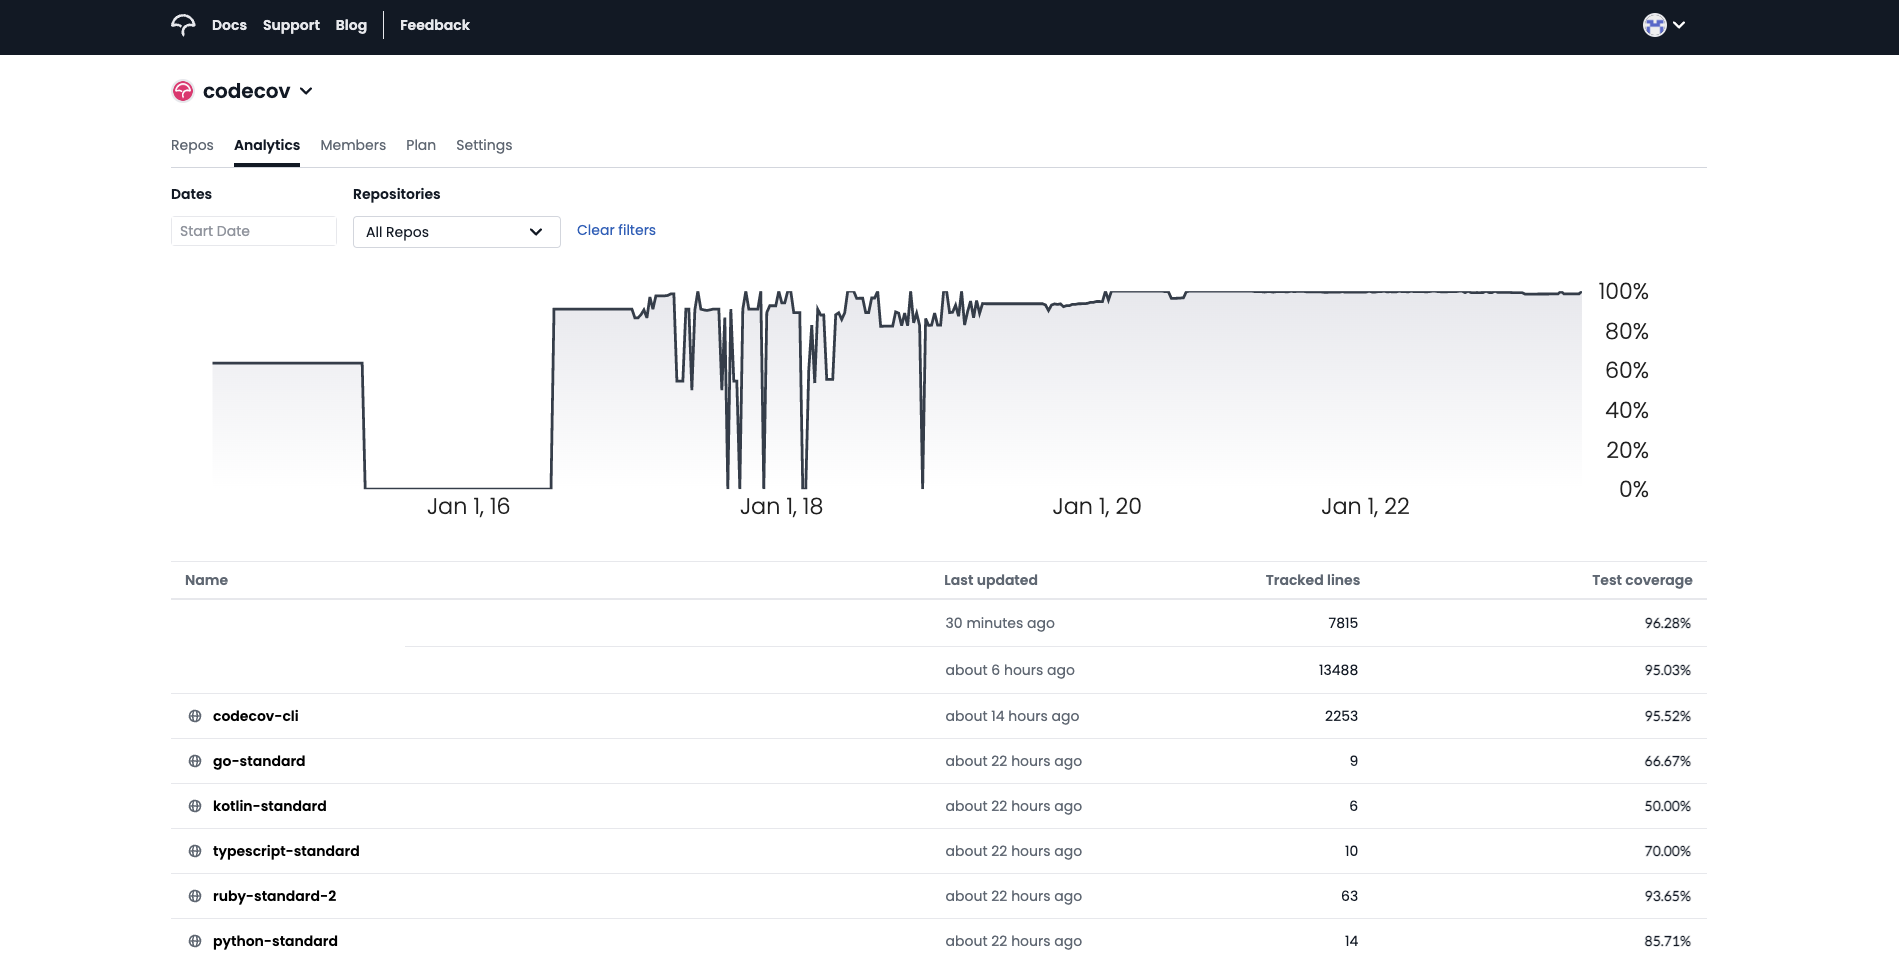Image resolution: width=1899 pixels, height=959 pixels.
Task: Click the 7815 tracked lines value
Action: 1343,623
